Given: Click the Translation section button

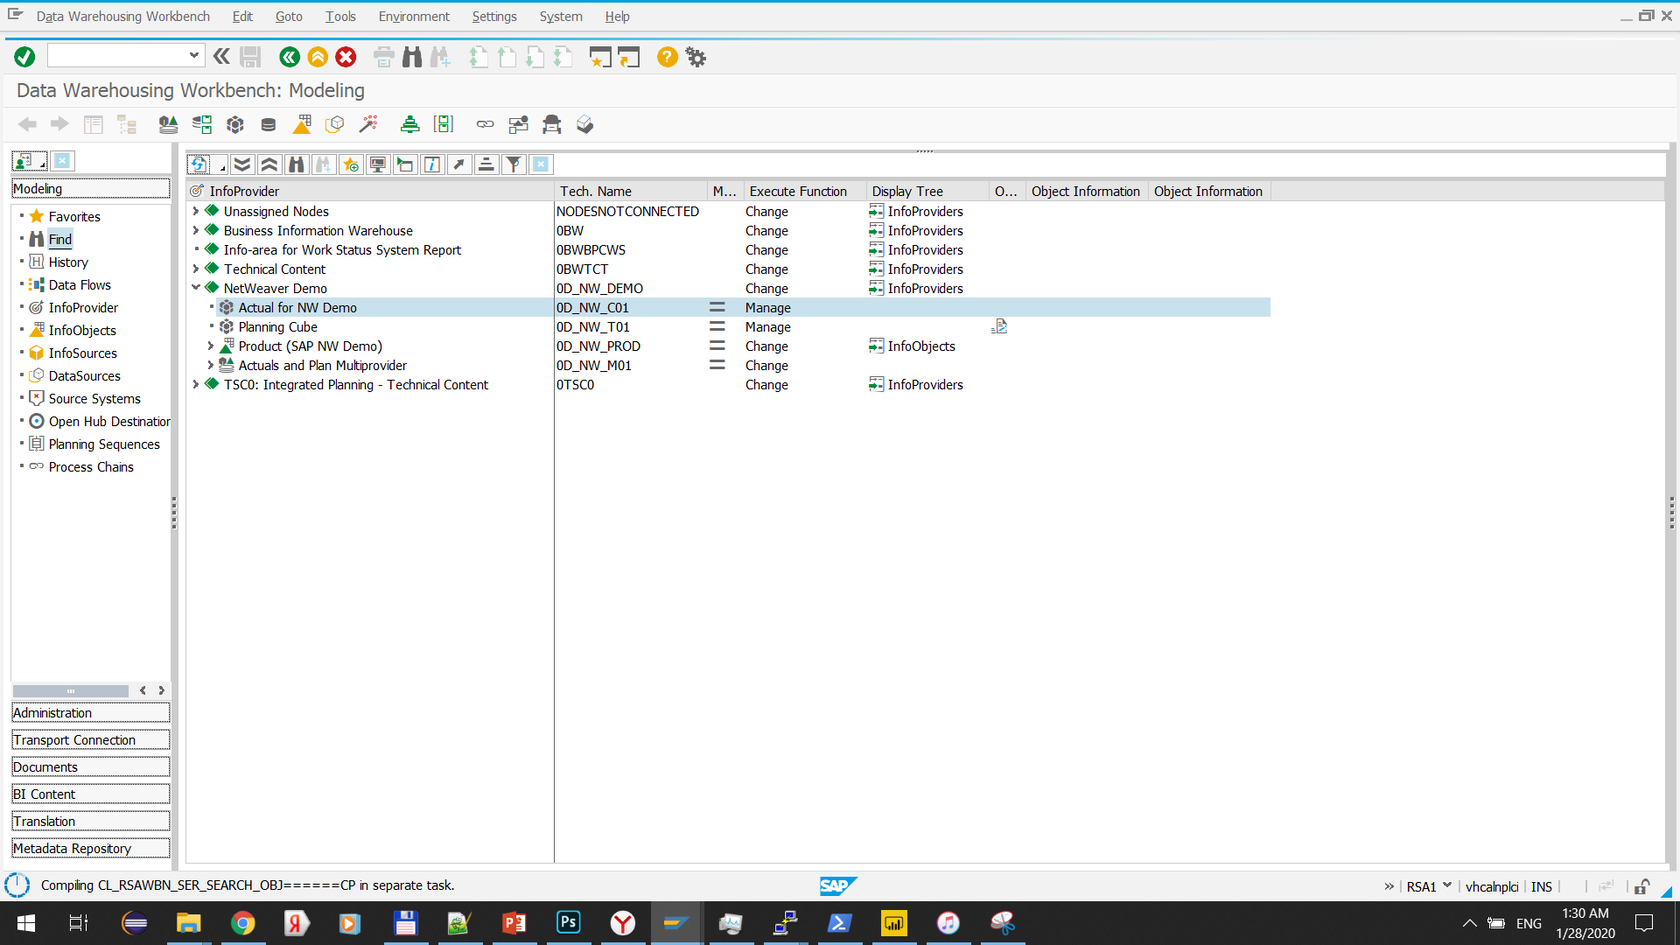Looking at the screenshot, I should tap(90, 821).
